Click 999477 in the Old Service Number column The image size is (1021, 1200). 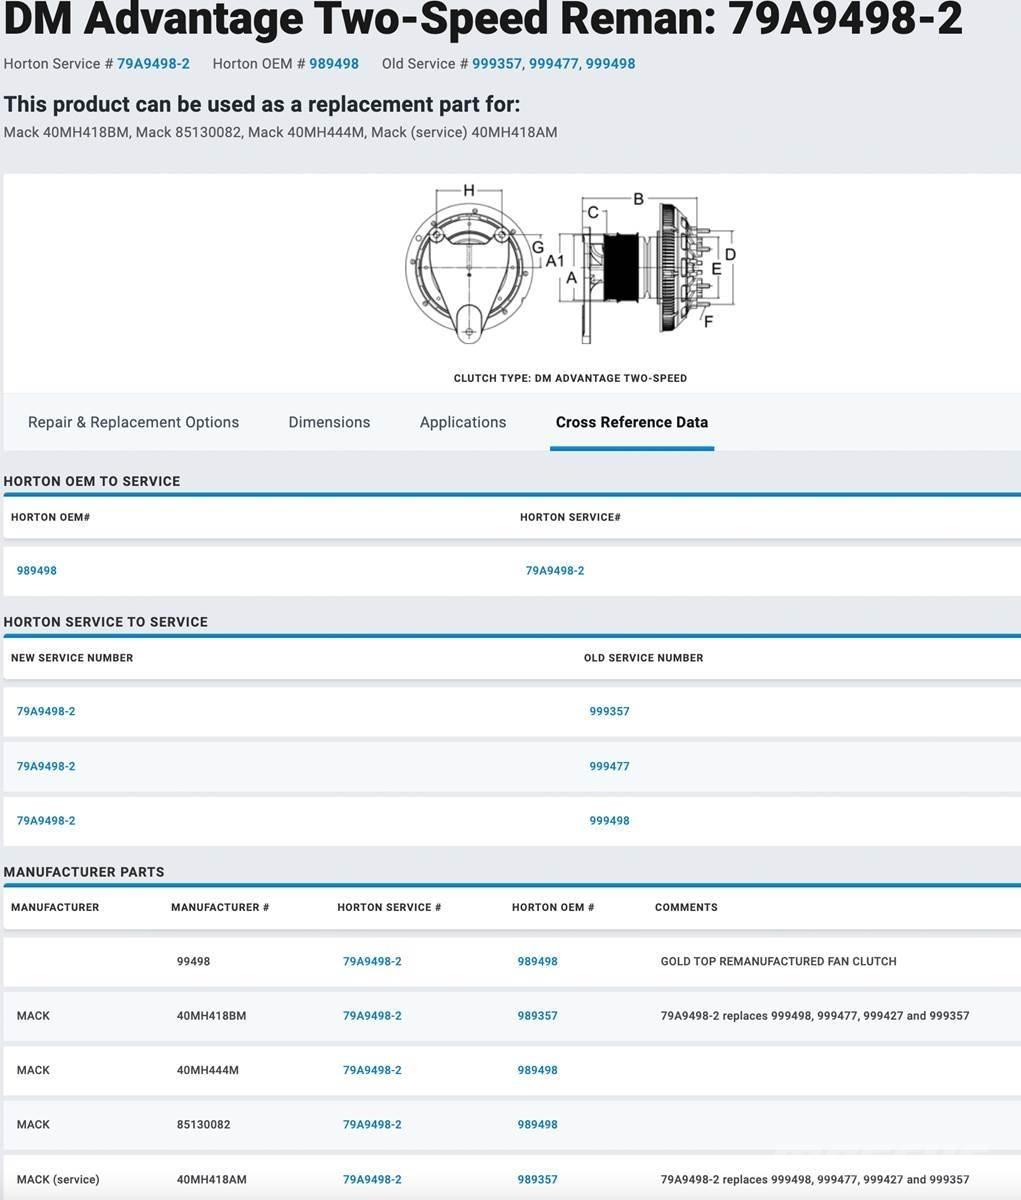point(609,767)
